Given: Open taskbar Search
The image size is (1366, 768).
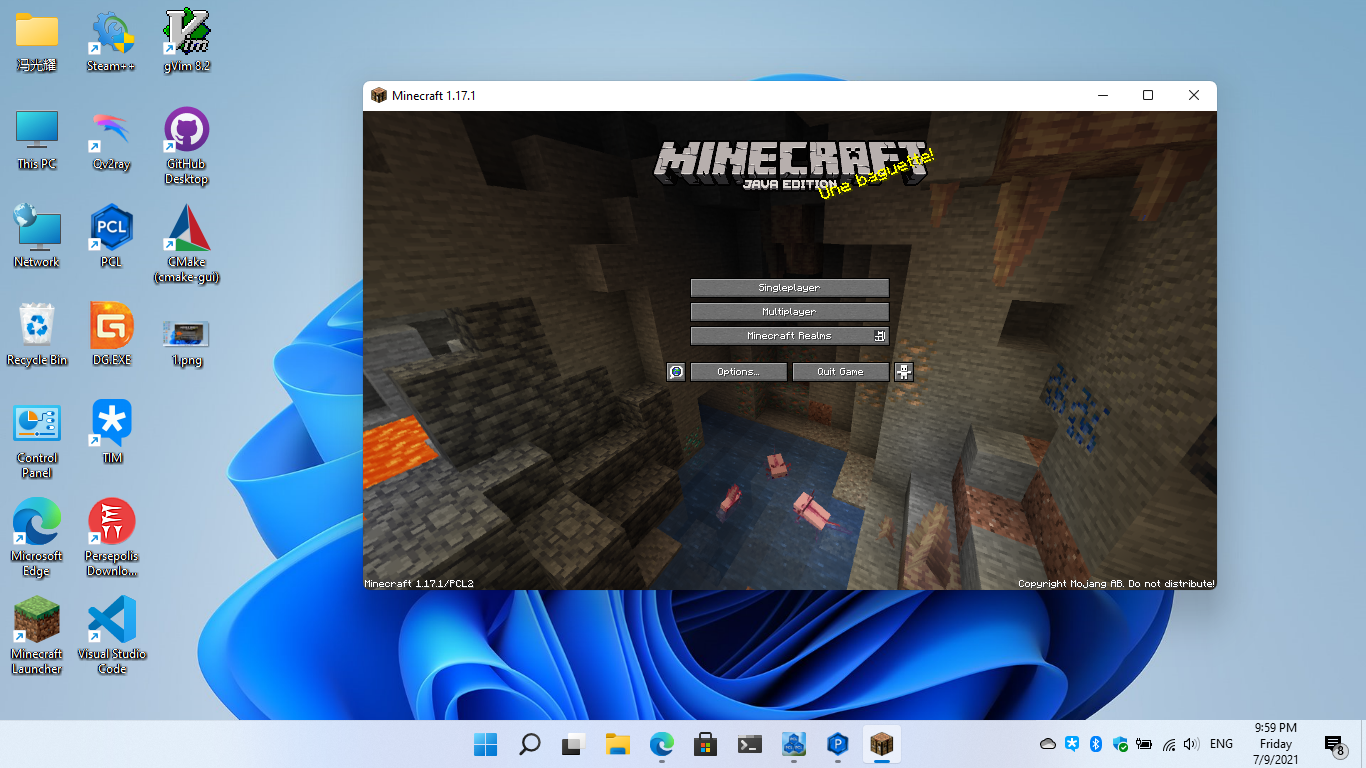Looking at the screenshot, I should click(530, 744).
